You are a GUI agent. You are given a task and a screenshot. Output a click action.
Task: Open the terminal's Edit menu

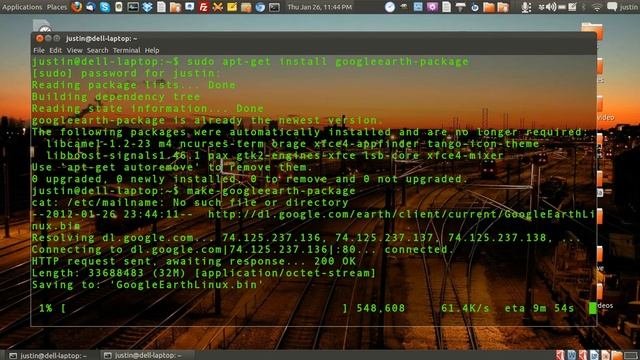[x=56, y=50]
